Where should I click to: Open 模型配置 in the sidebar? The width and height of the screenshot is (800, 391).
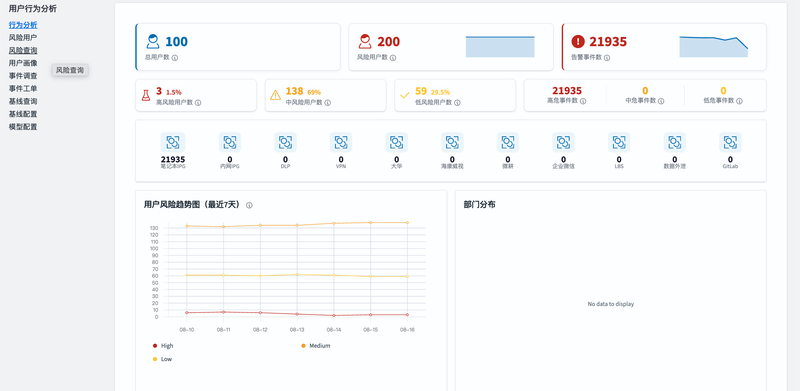click(23, 127)
